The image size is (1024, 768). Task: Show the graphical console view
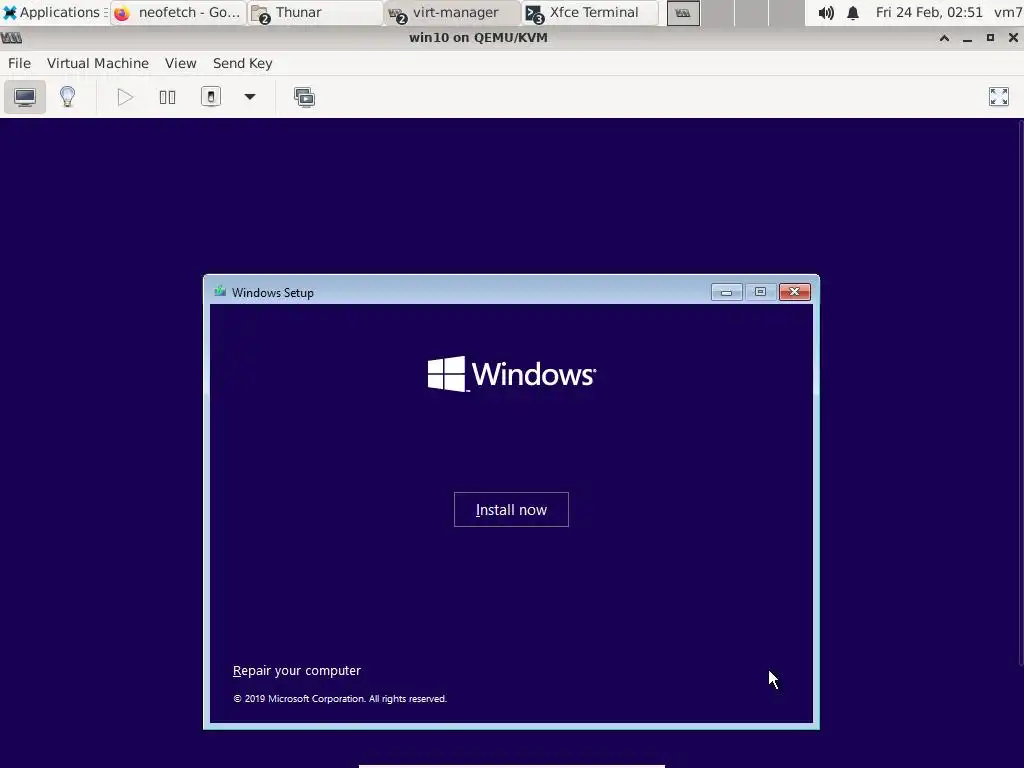(x=25, y=97)
